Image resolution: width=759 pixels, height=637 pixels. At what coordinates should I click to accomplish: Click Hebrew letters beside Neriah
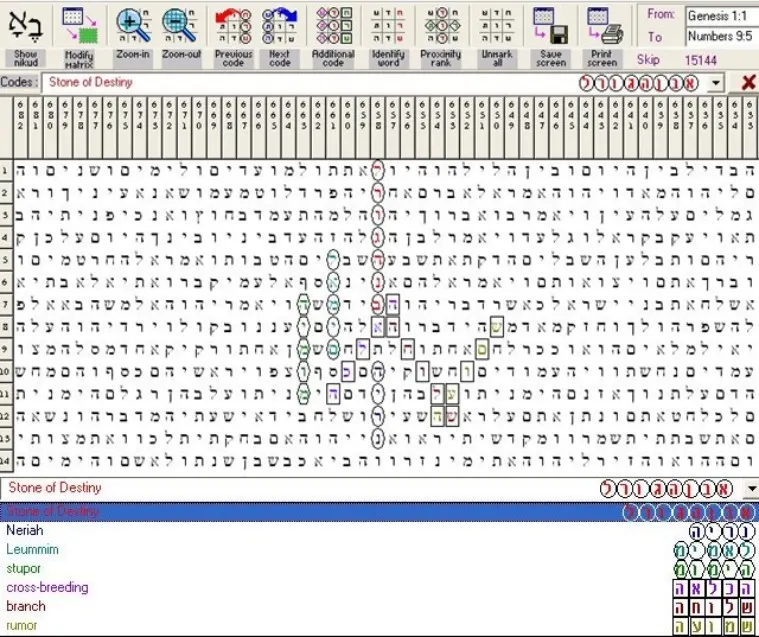coord(722,531)
